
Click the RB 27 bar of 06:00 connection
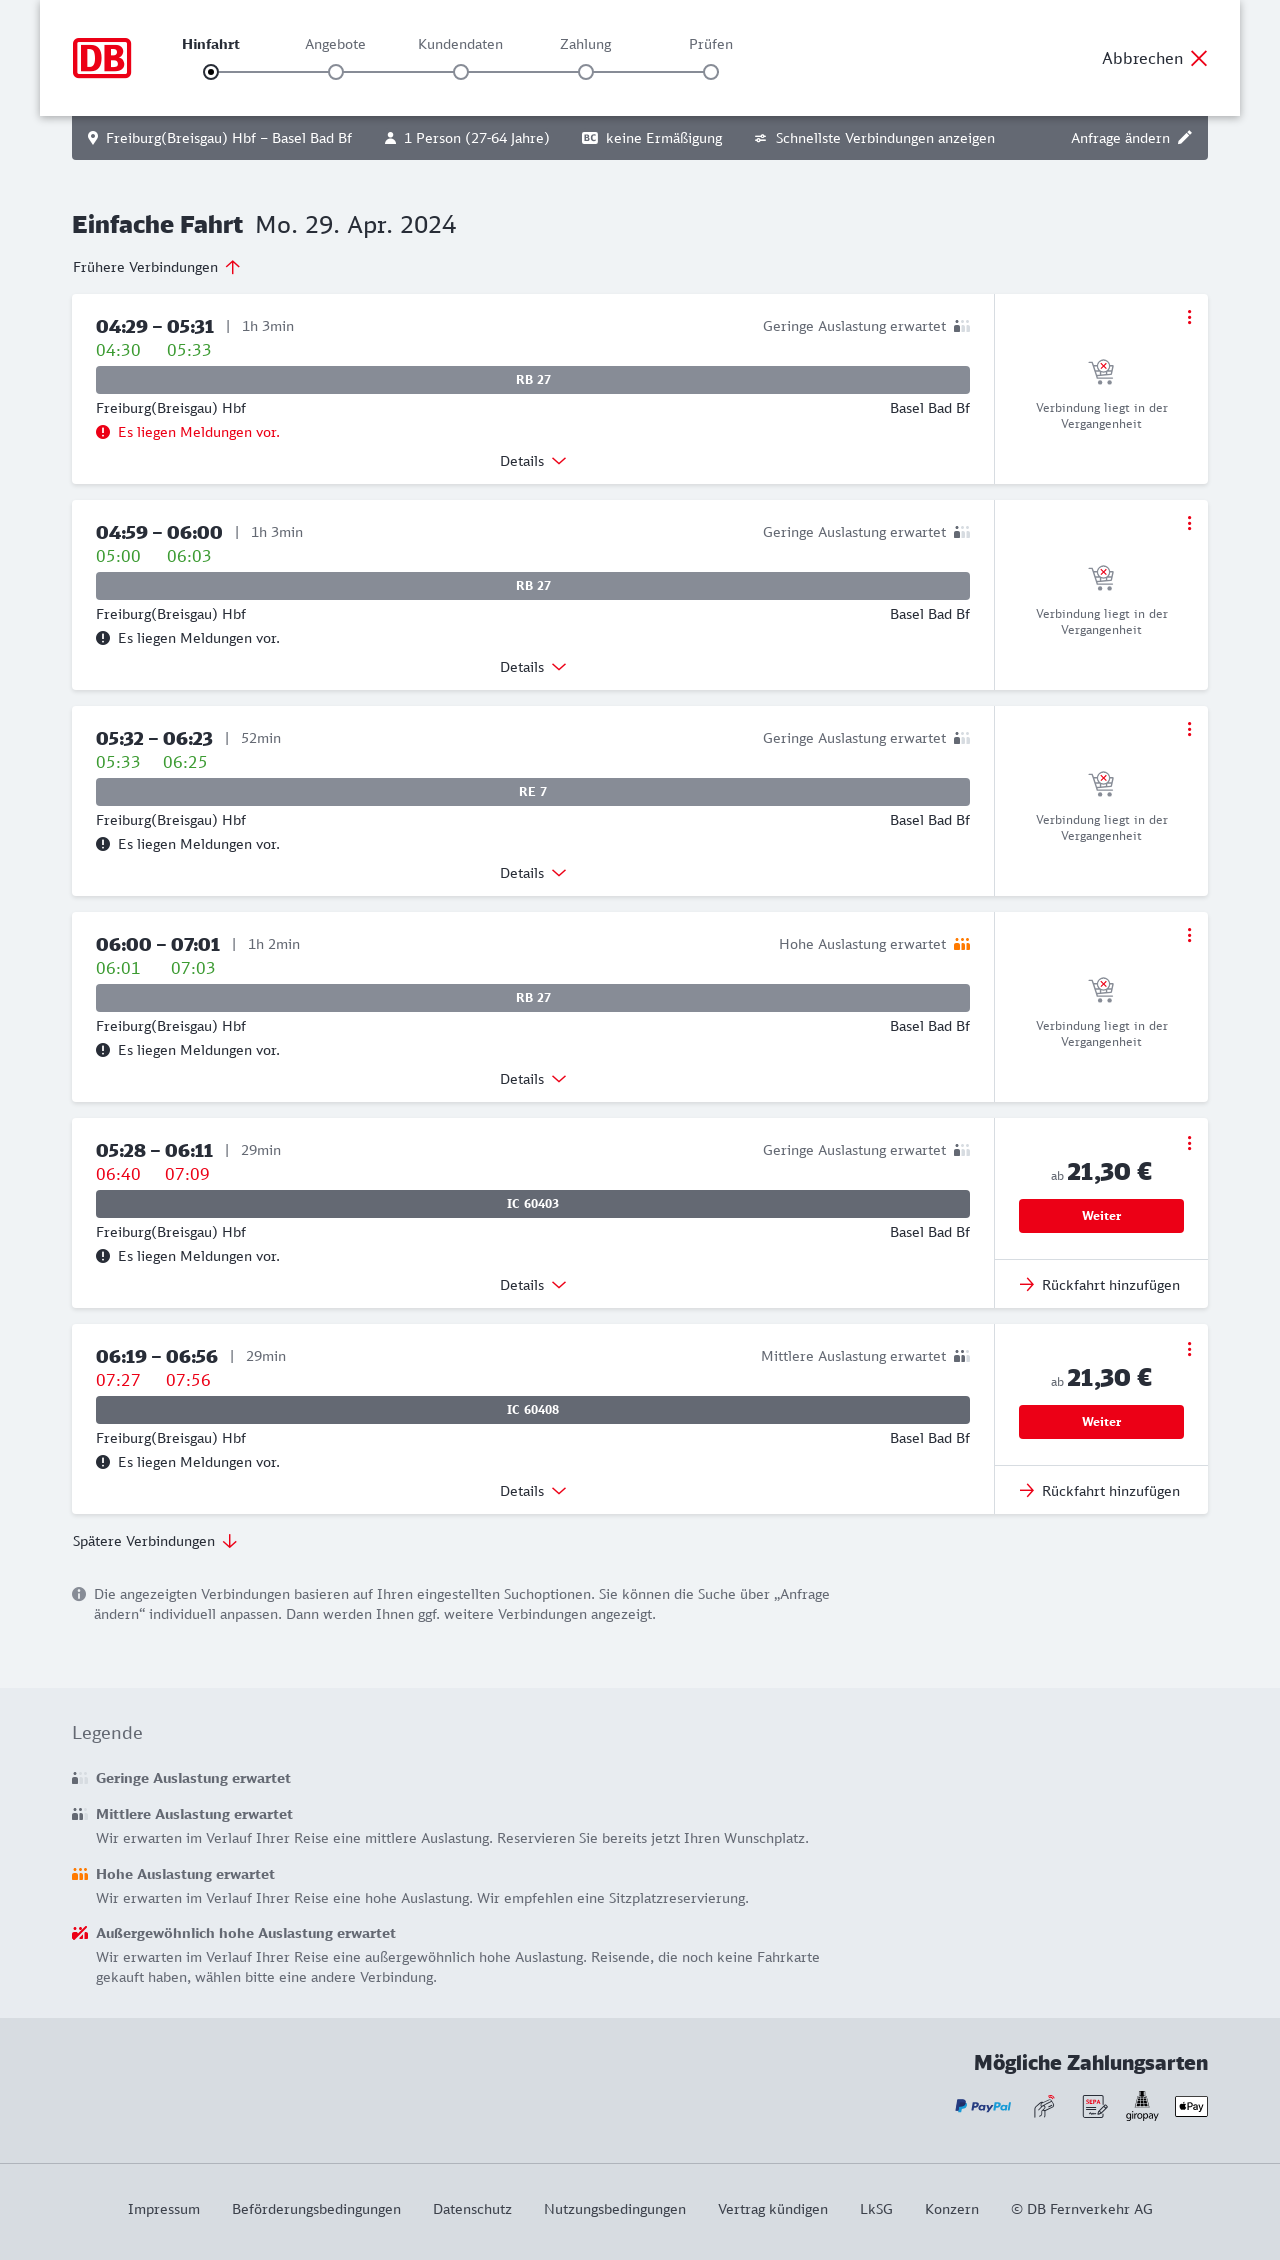(533, 998)
